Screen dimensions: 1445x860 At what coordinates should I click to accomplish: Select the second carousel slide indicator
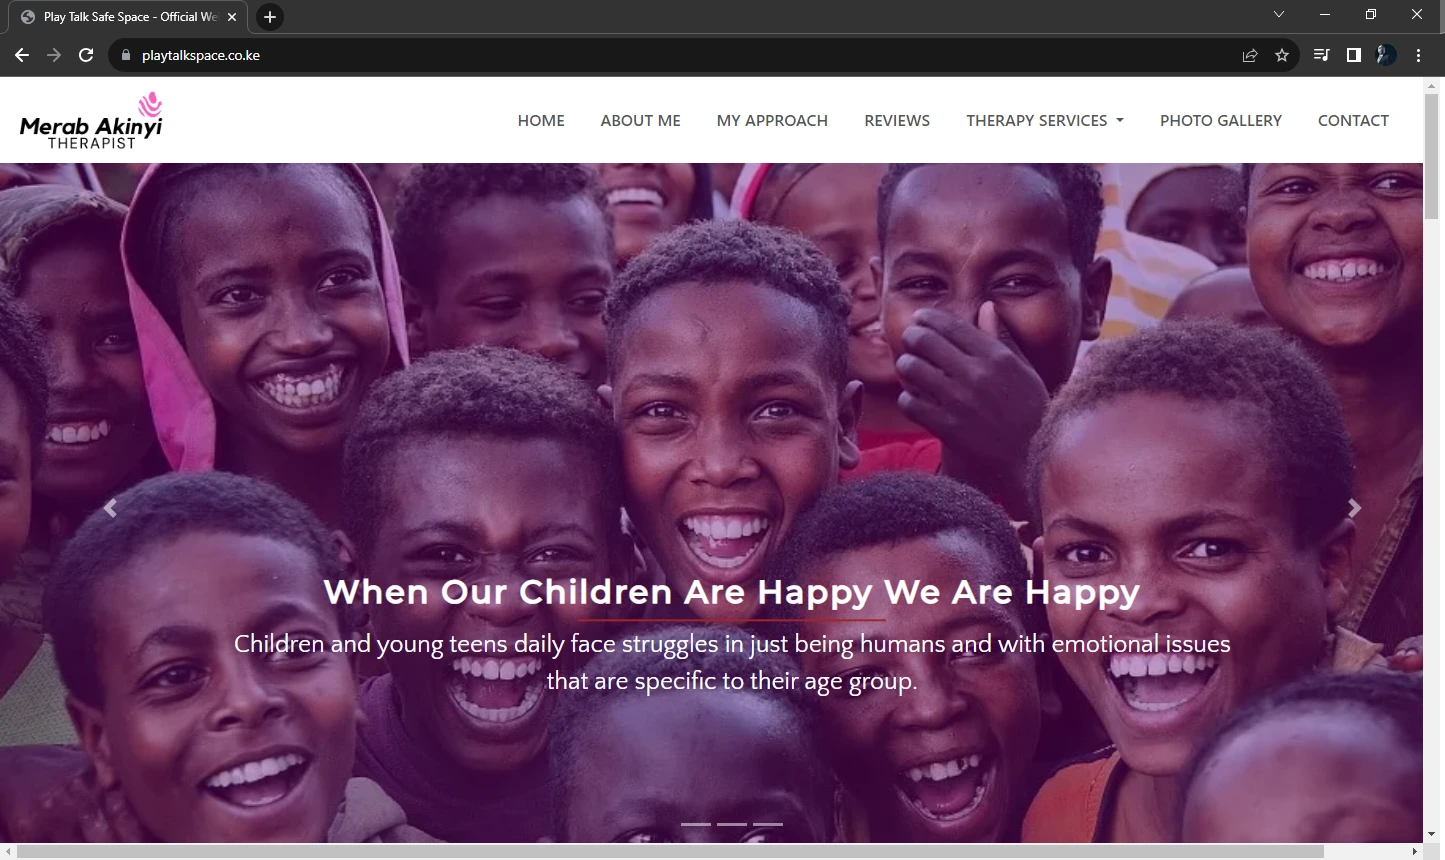click(x=732, y=824)
